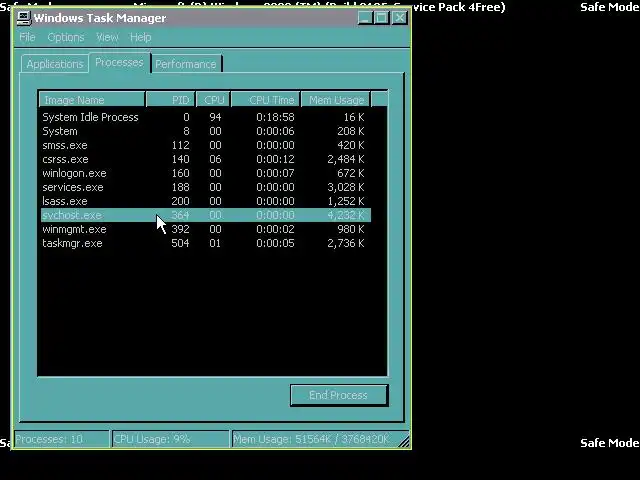Select the csrss.exe process
The width and height of the screenshot is (640, 480).
click(x=206, y=159)
